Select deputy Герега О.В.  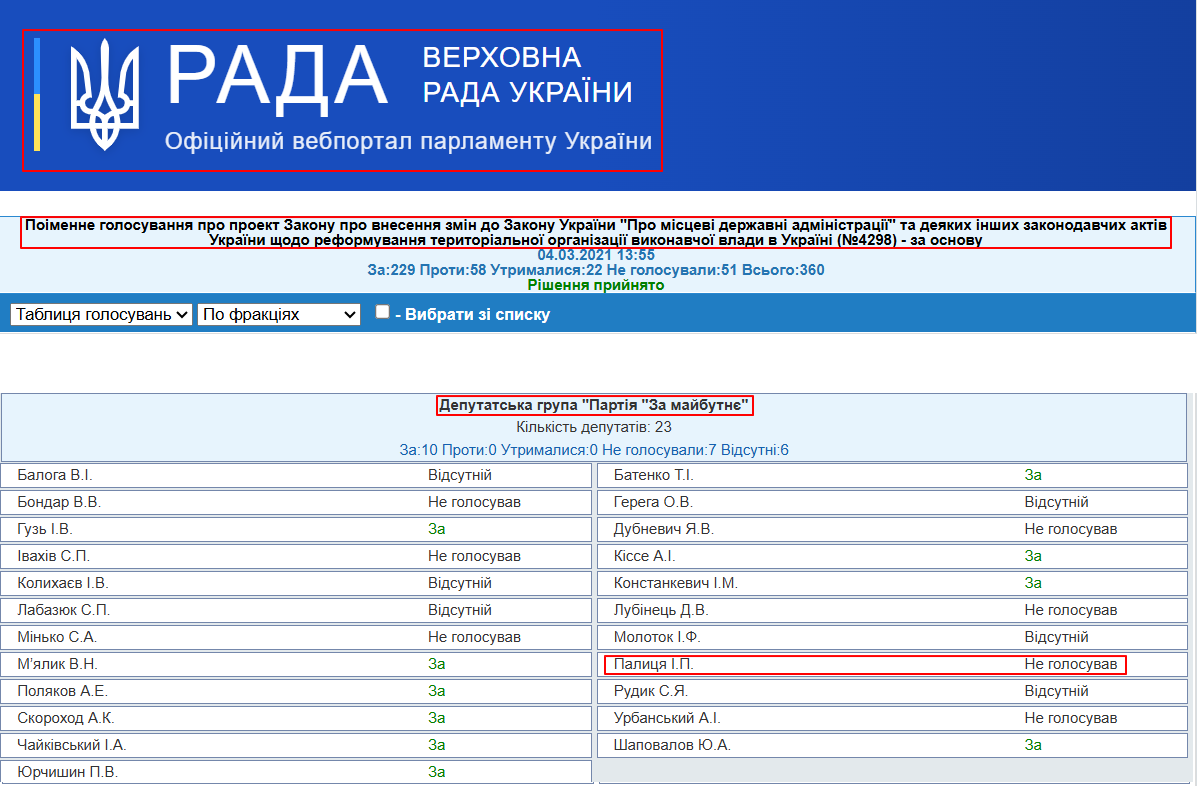653,502
